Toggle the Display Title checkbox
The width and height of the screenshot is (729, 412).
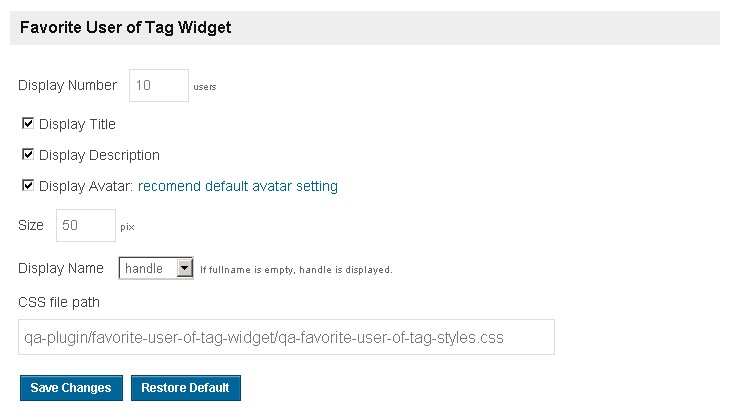coord(28,124)
